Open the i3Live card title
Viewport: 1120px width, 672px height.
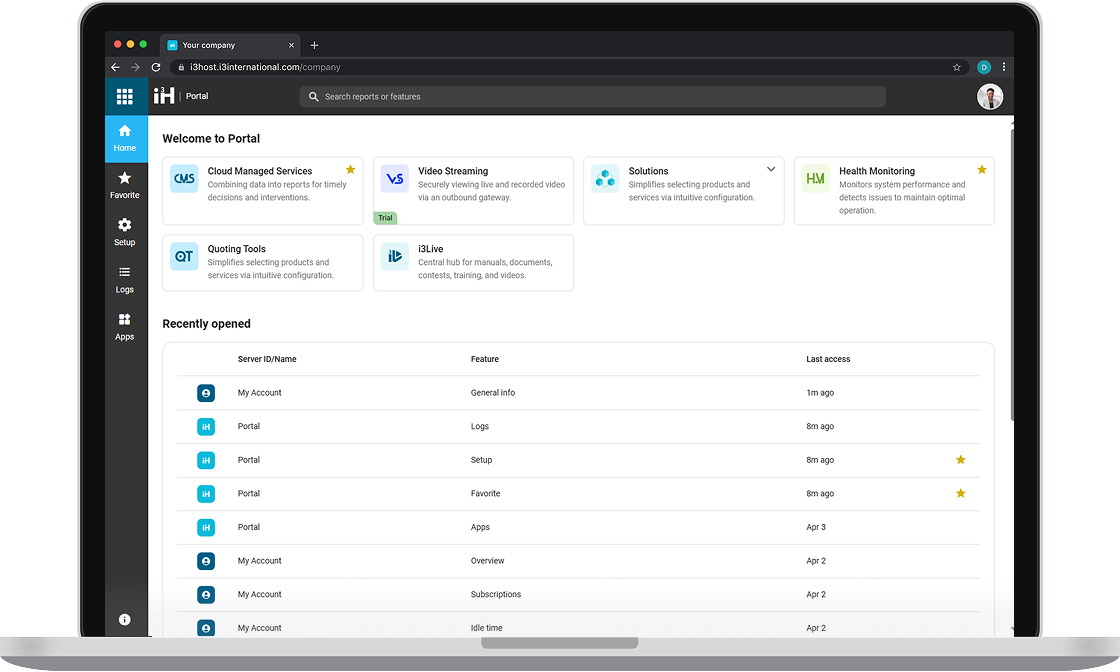coord(431,249)
